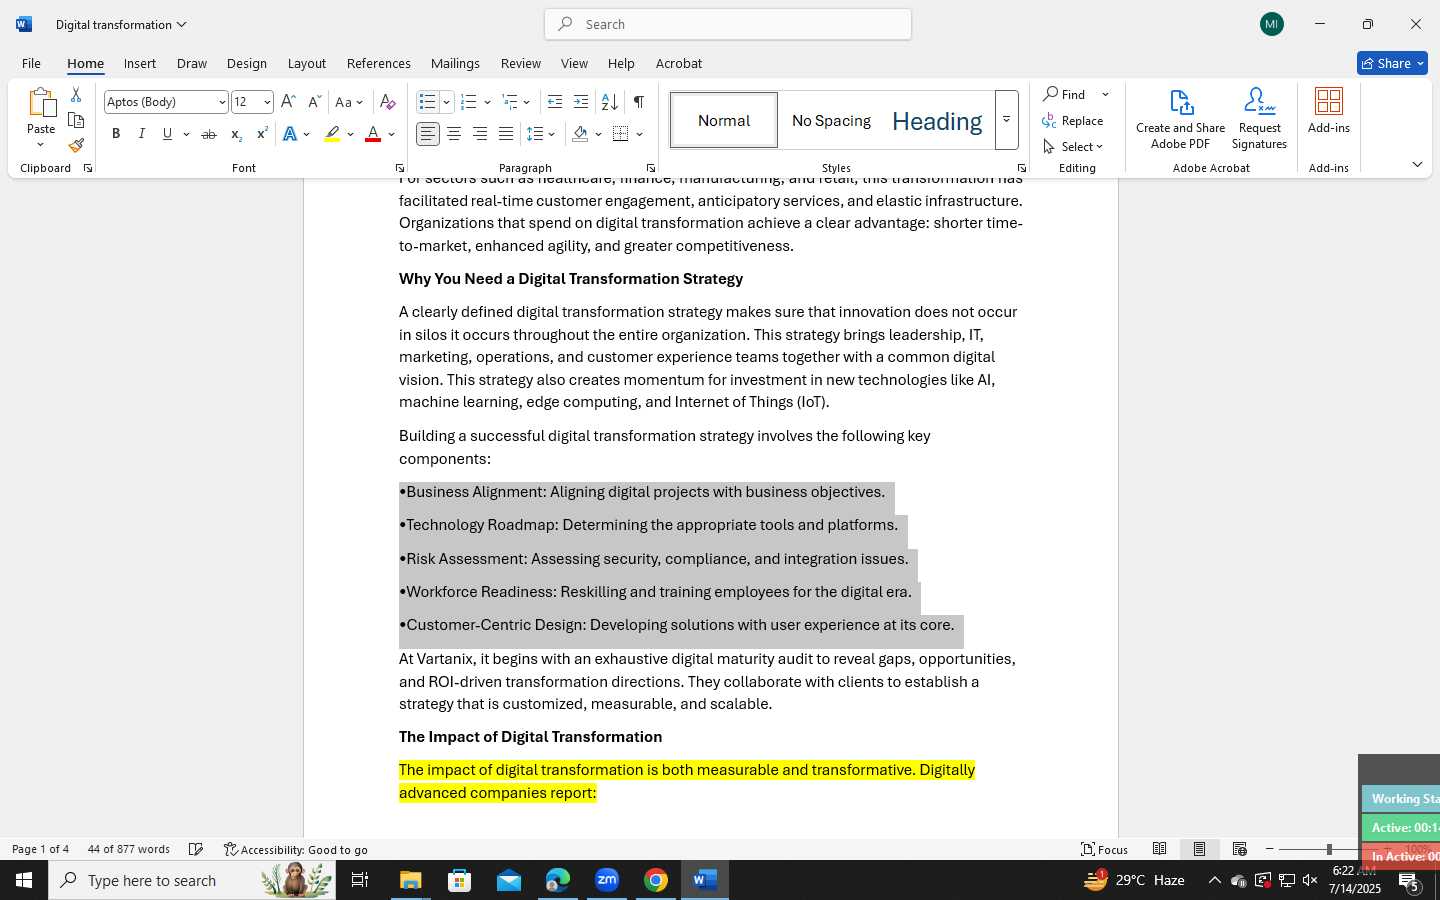Toggle numbered list formatting

click(468, 102)
